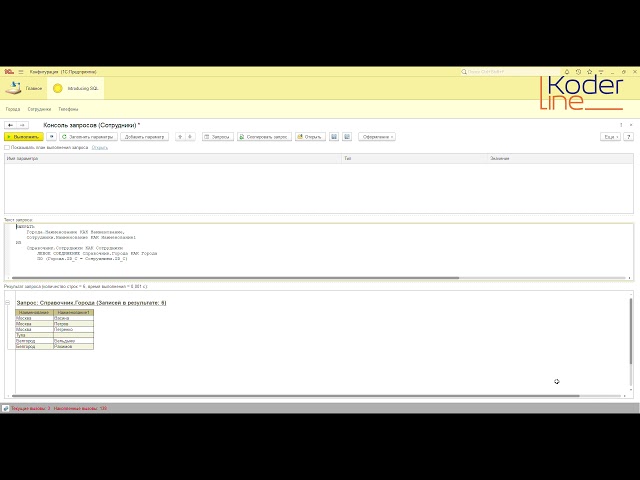Move parameter down with the down arrow
This screenshot has height=480, width=640.
[190, 137]
